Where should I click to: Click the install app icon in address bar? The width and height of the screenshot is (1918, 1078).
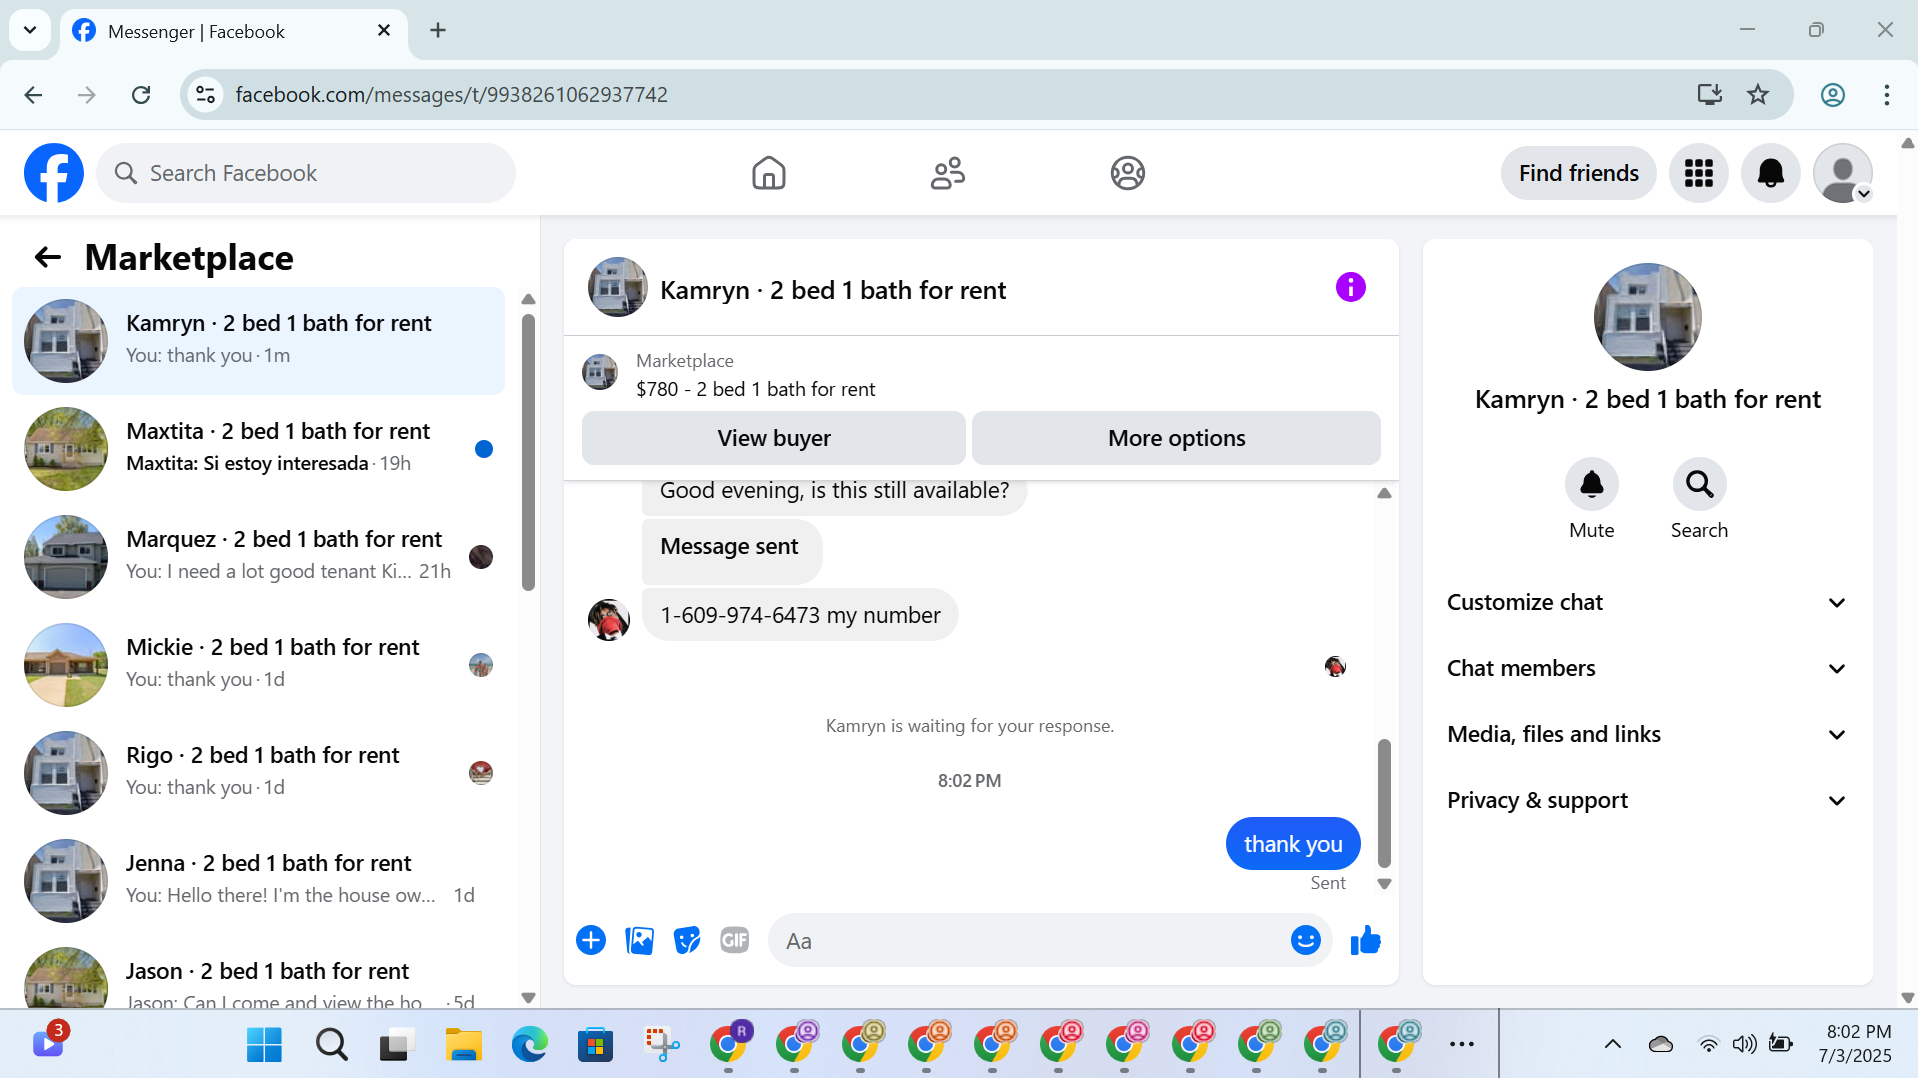click(1710, 94)
